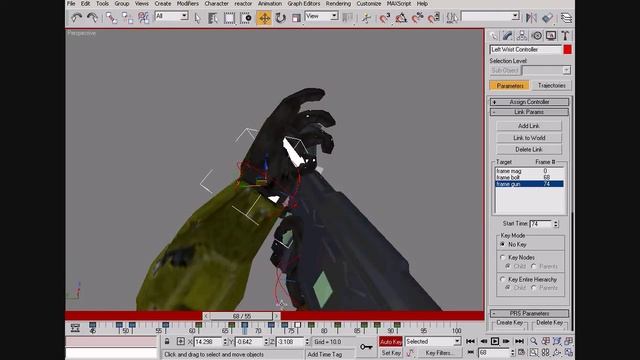Switch to the Create command panel
Viewport: 640px width, 360px height.
click(493, 36)
